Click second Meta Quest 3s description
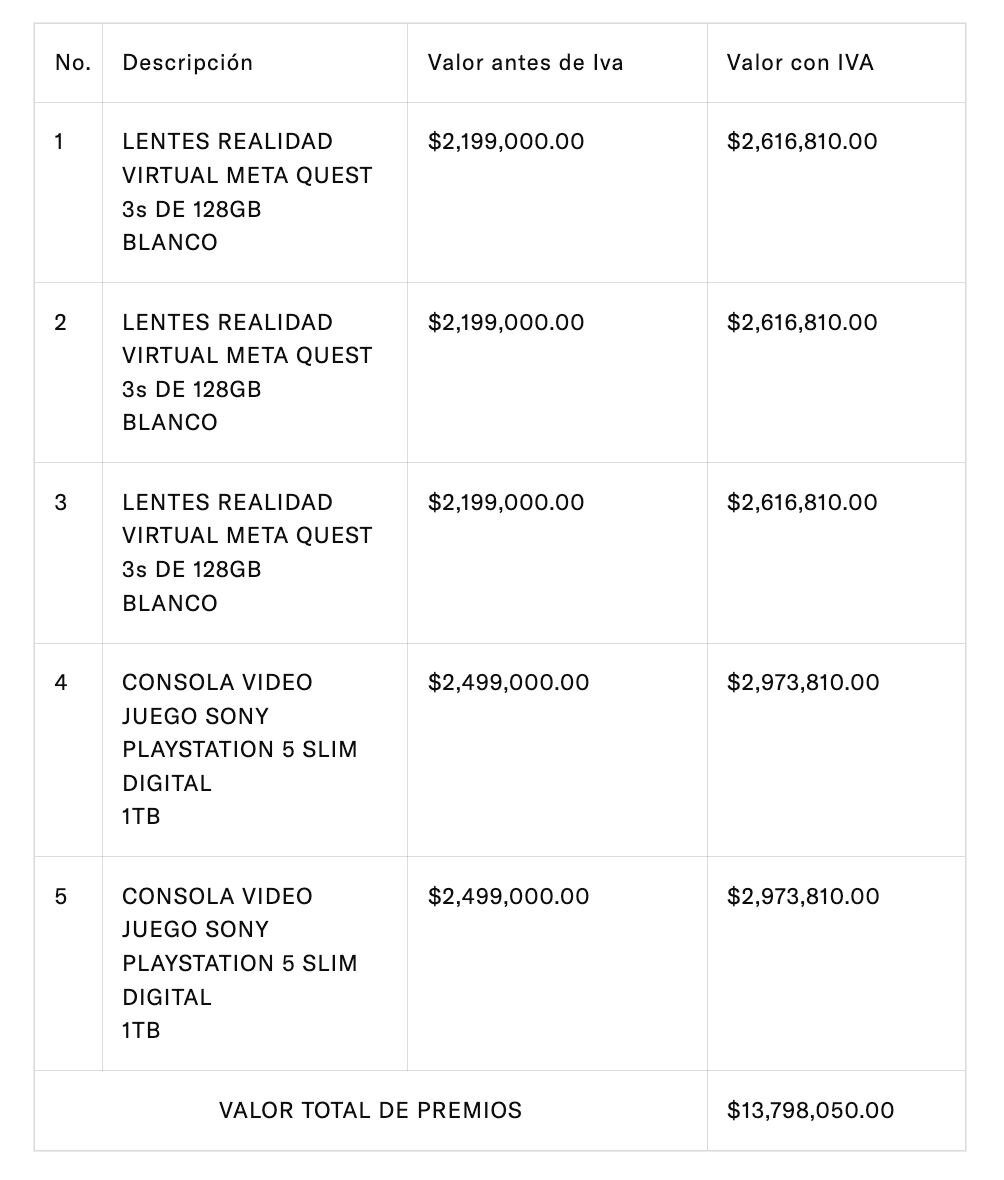 coord(246,372)
